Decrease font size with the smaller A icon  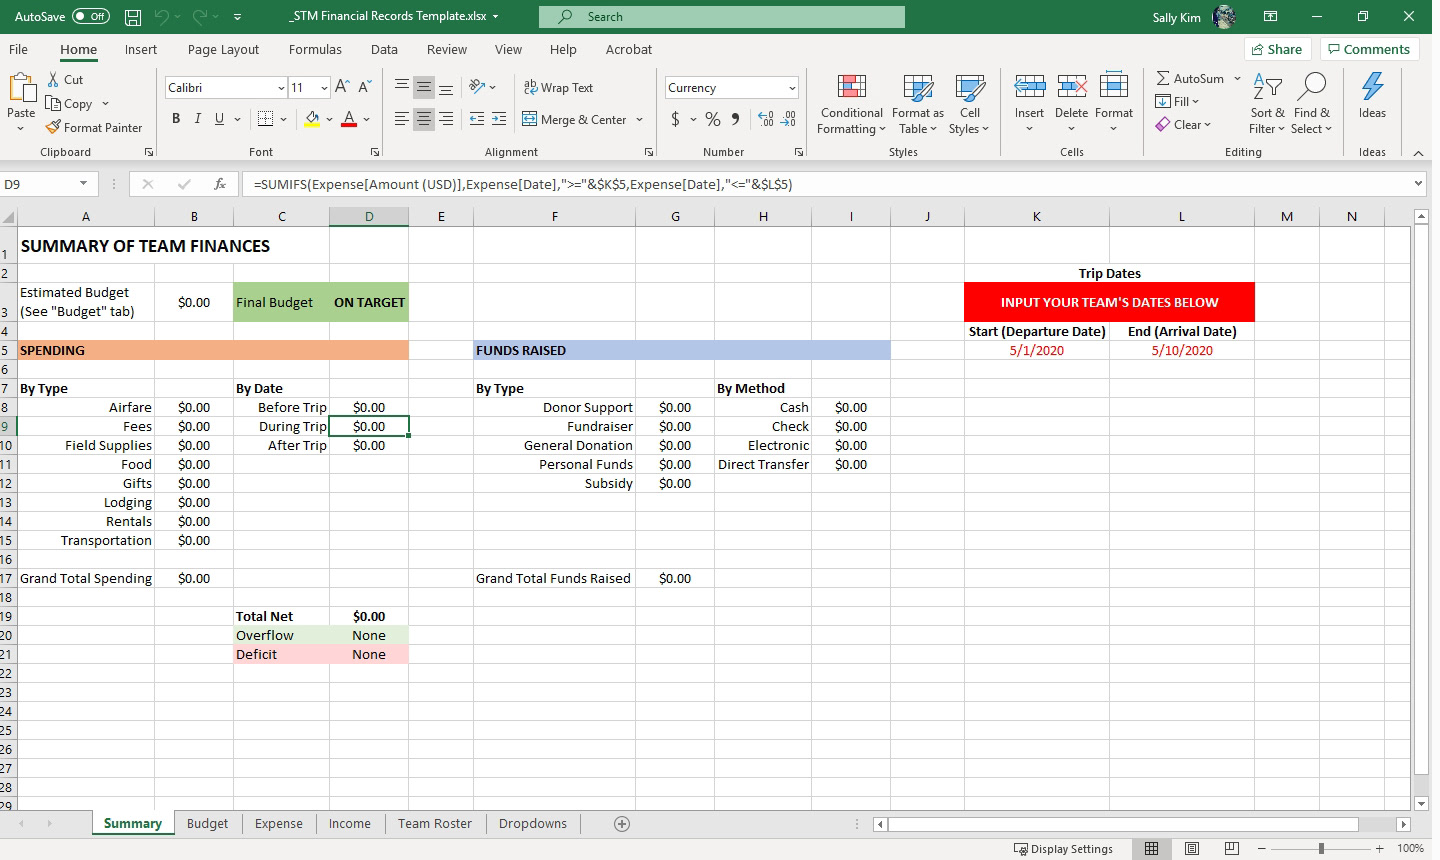click(365, 87)
